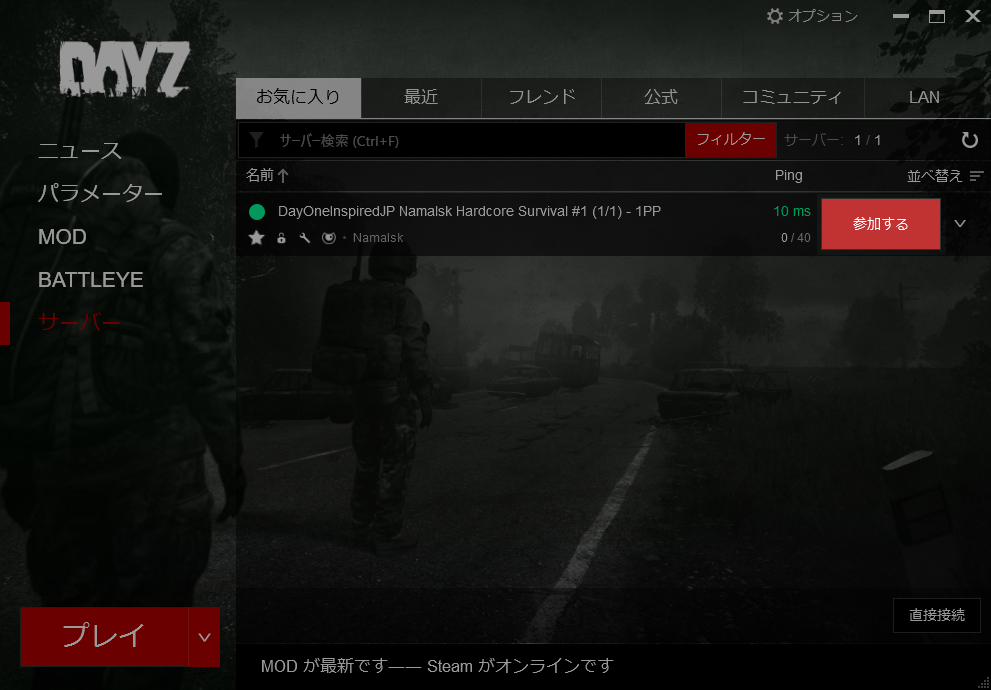Open the フレンド tab
The height and width of the screenshot is (690, 991).
click(542, 98)
